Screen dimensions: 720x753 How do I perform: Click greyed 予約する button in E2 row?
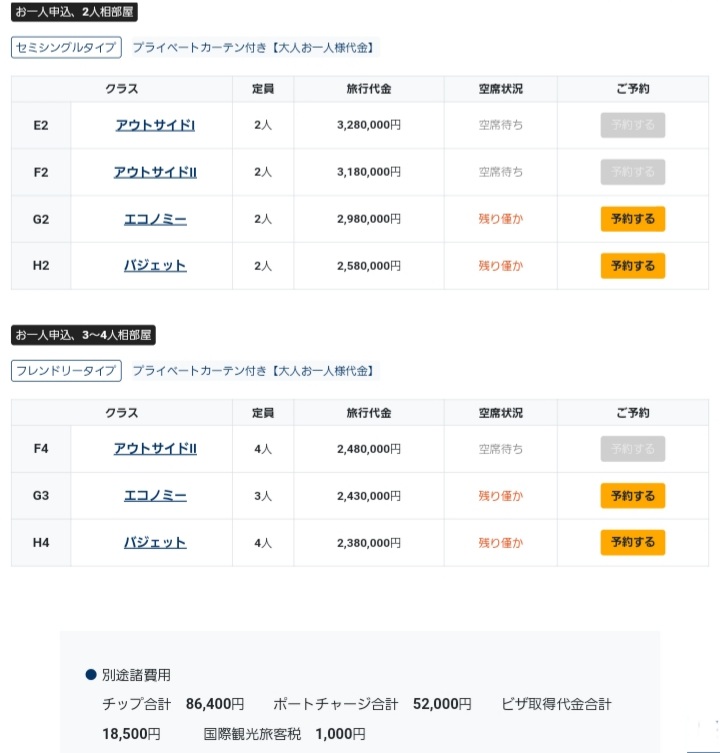(x=633, y=125)
